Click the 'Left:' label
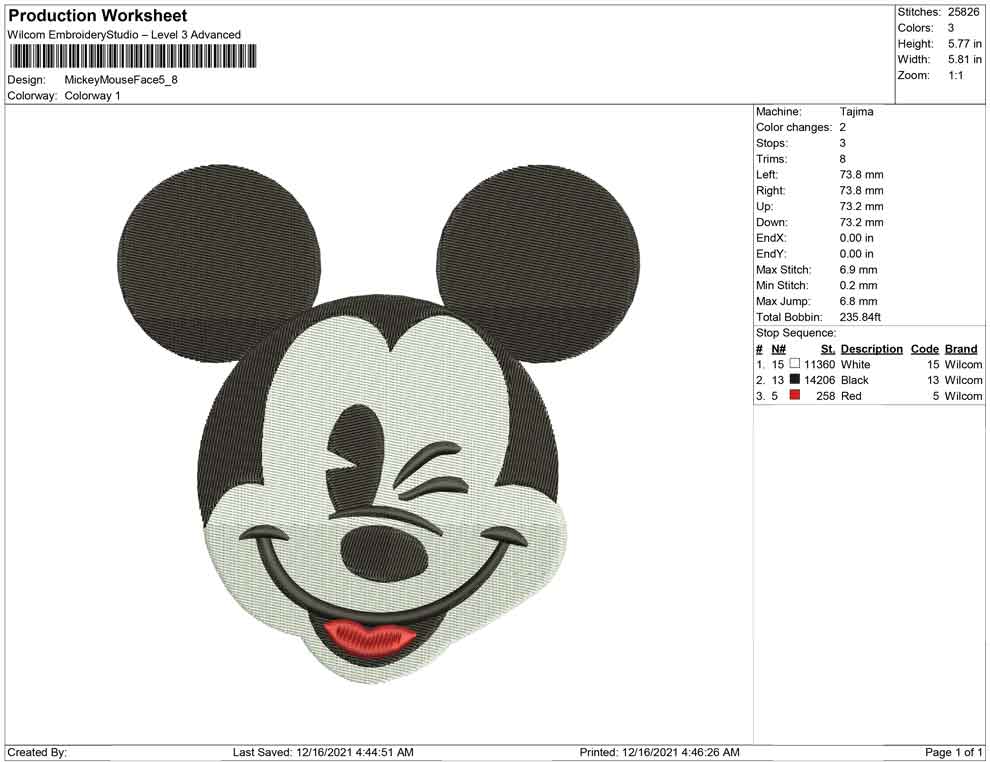Image resolution: width=990 pixels, height=762 pixels. point(767,175)
